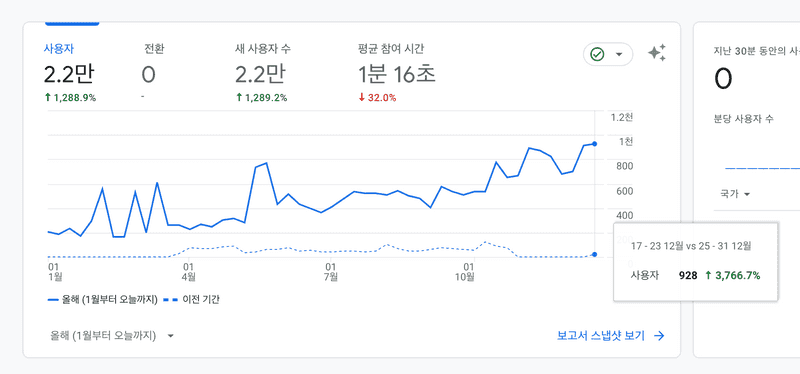Open the 올해 (1월부터 오늘까지) date range dropdown
Screen dimensions: 800x374
point(112,336)
